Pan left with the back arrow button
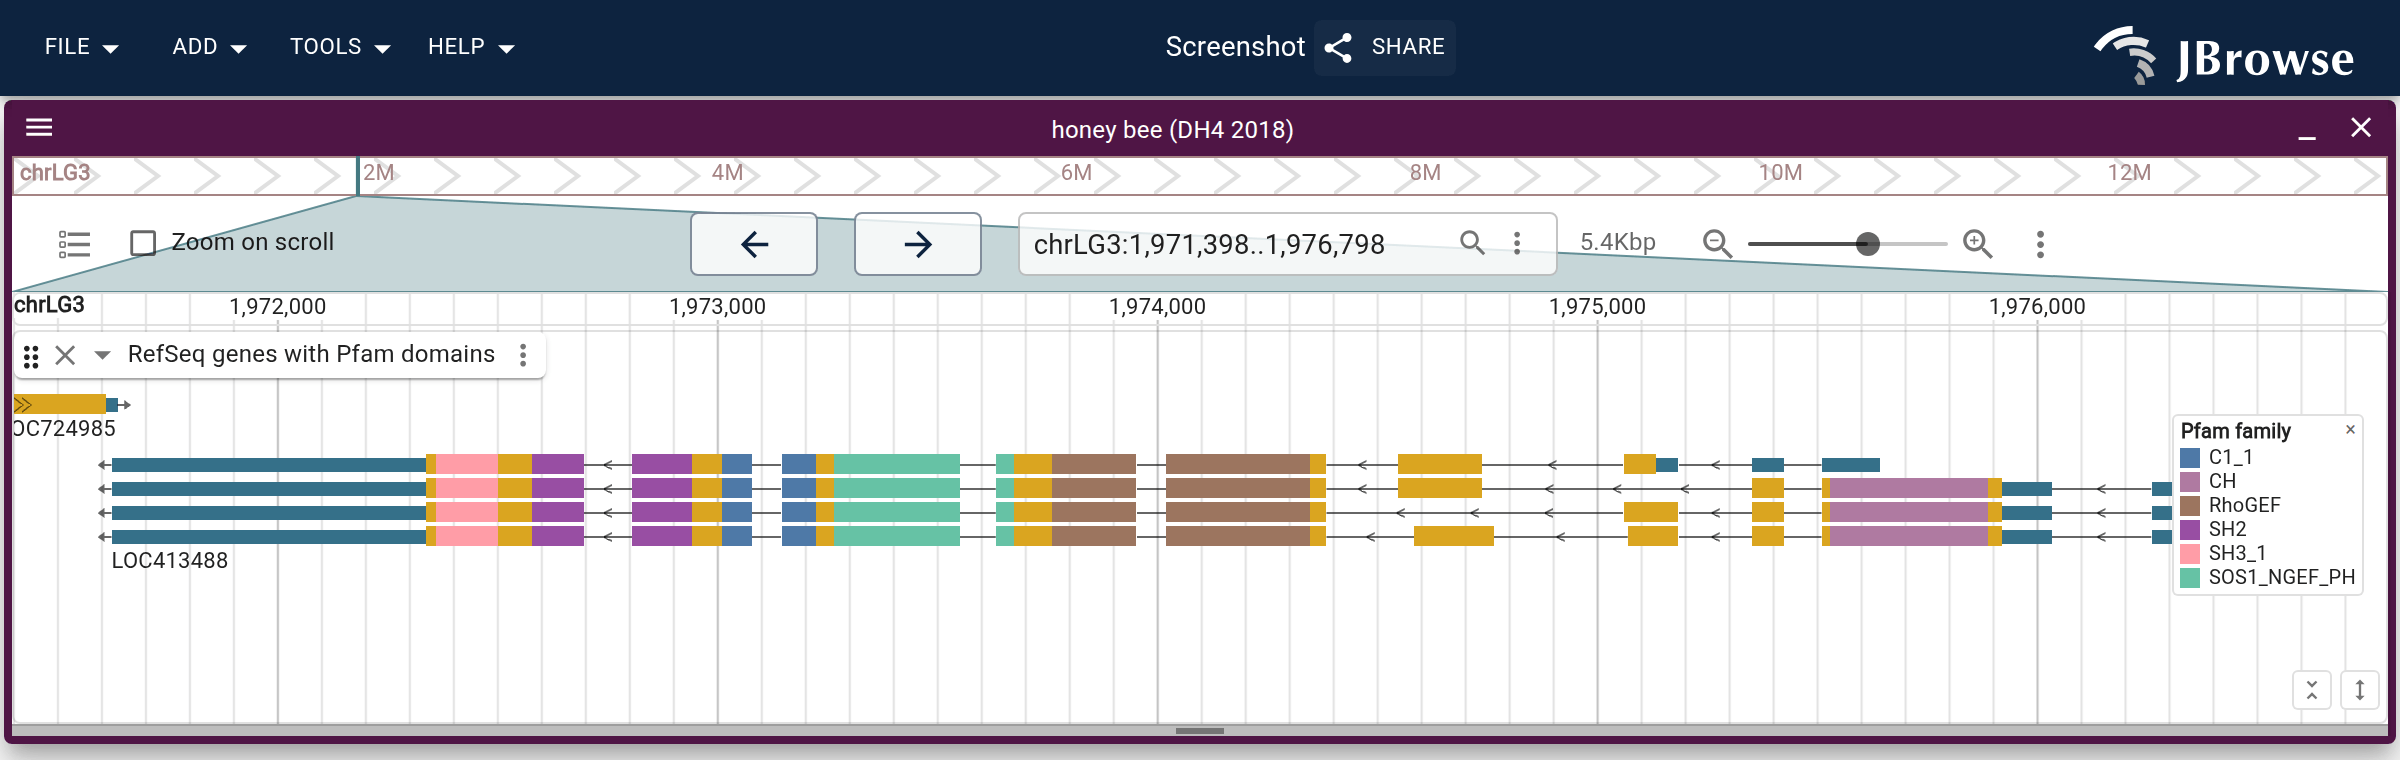 click(x=754, y=244)
